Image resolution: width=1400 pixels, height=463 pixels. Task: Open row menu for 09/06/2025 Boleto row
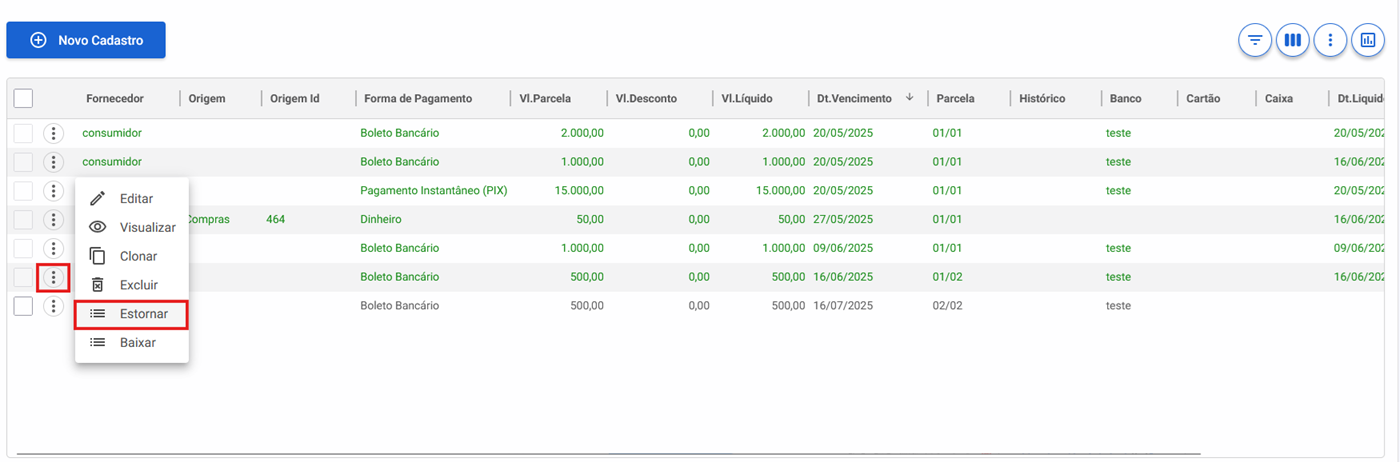tap(53, 248)
